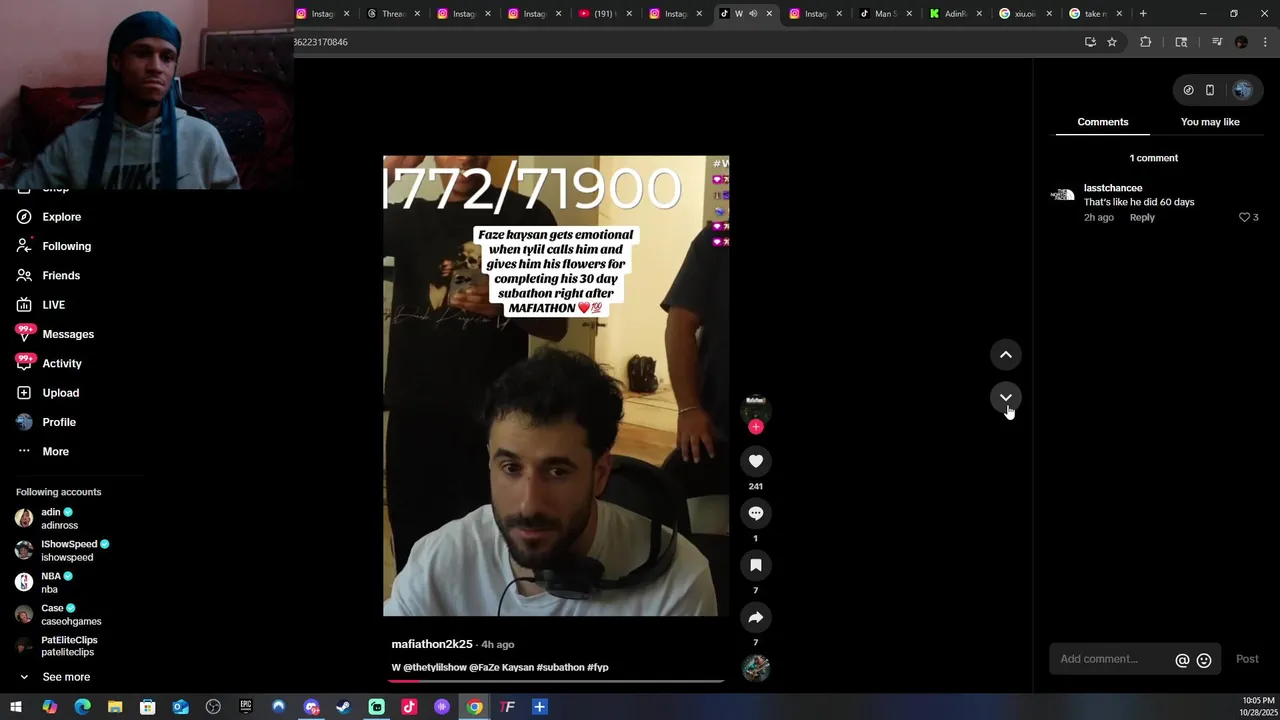Open Steam from the taskbar
Screen dimensions: 1280x720
pyautogui.click(x=343, y=707)
